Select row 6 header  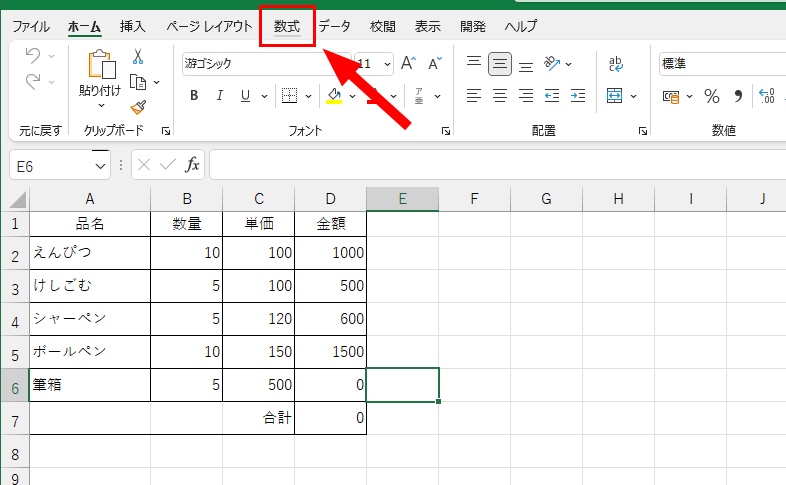[x=15, y=385]
